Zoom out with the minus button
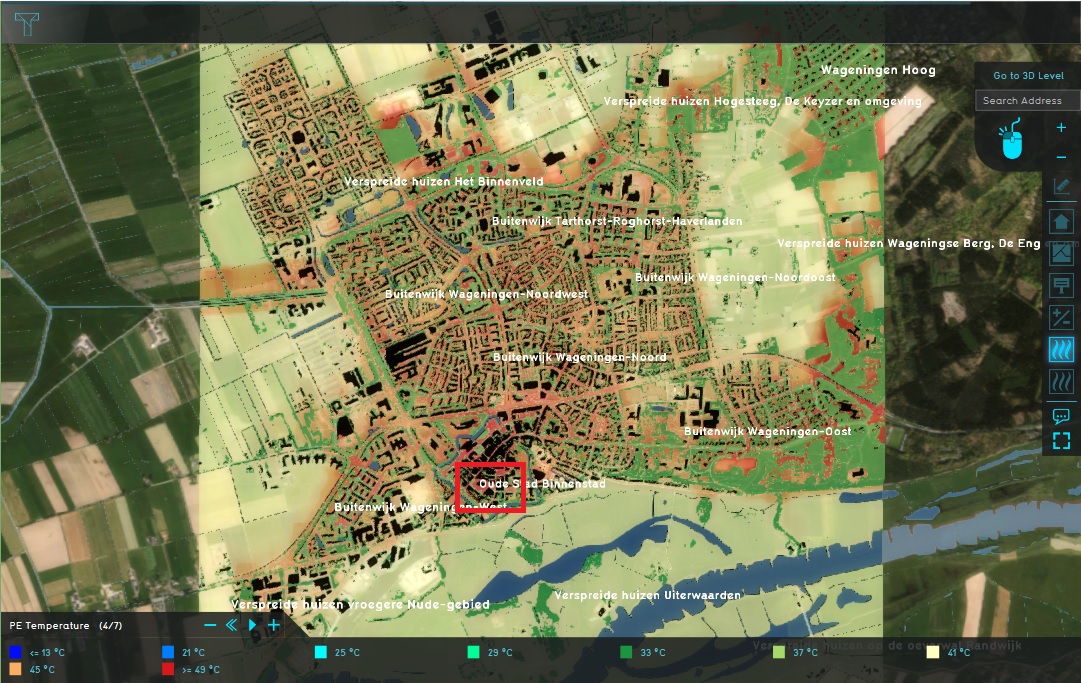1081x683 pixels. tap(1061, 157)
